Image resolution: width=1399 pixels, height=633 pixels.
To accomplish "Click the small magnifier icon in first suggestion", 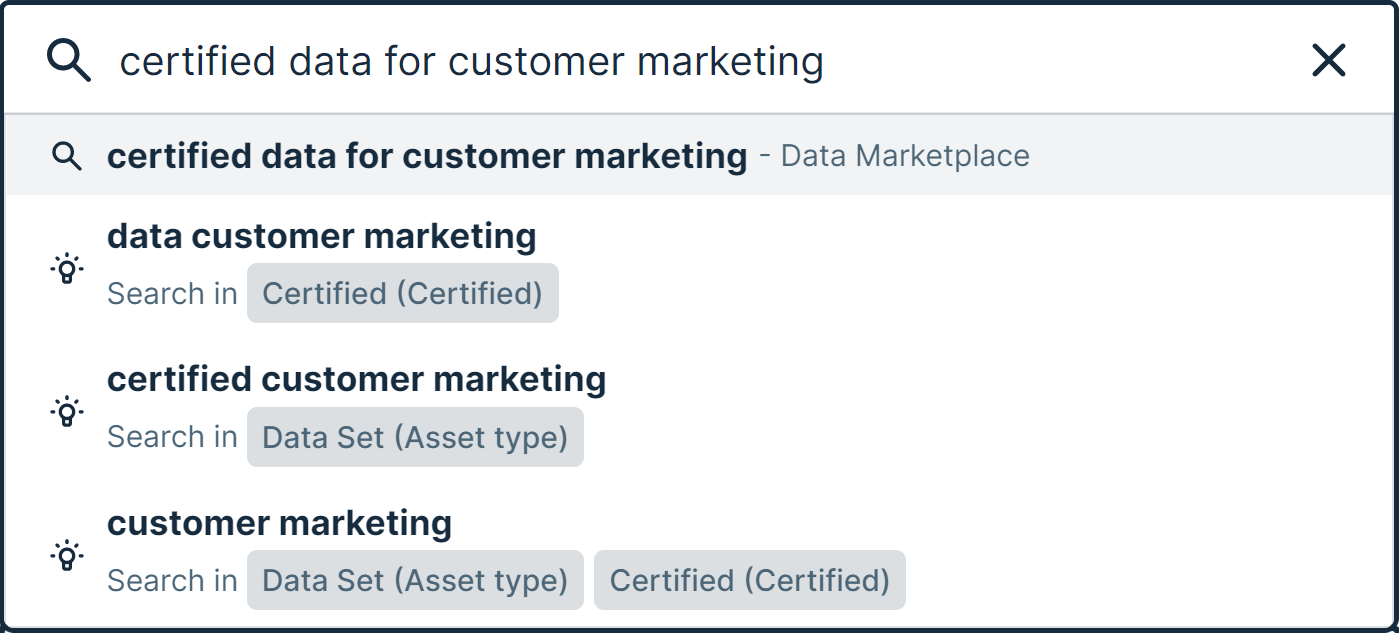I will tap(67, 156).
